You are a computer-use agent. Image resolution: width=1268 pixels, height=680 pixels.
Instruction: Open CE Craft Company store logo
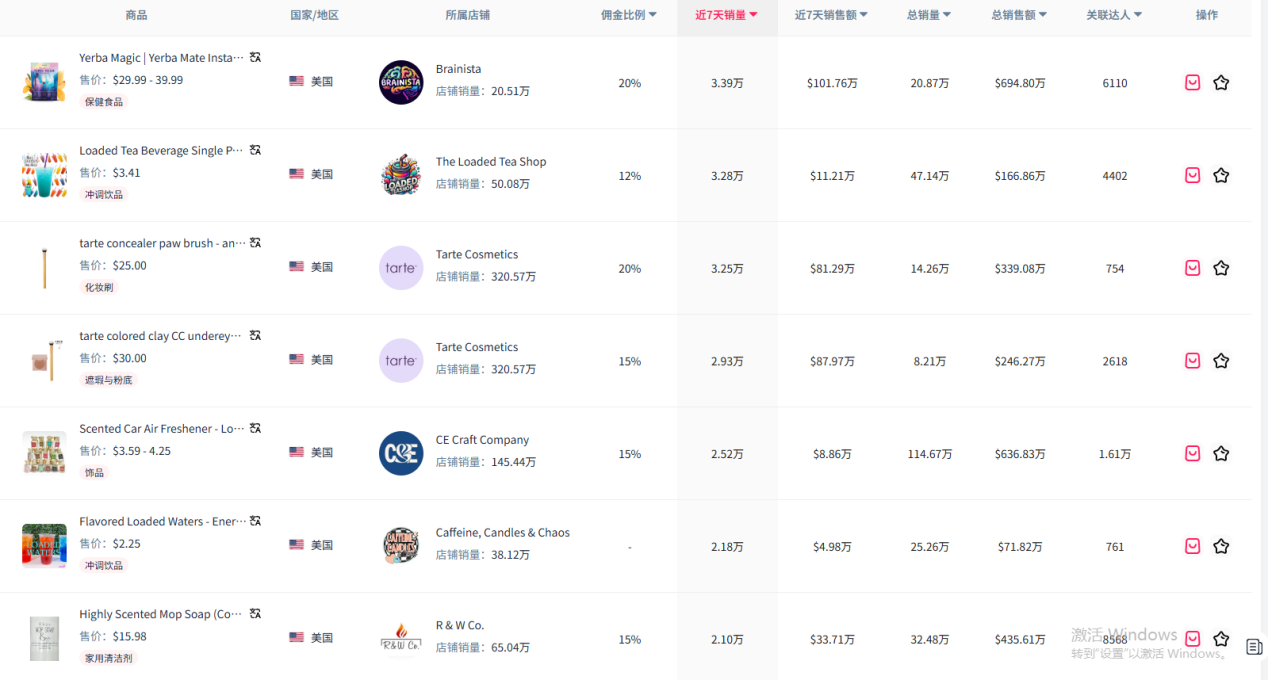pos(401,453)
